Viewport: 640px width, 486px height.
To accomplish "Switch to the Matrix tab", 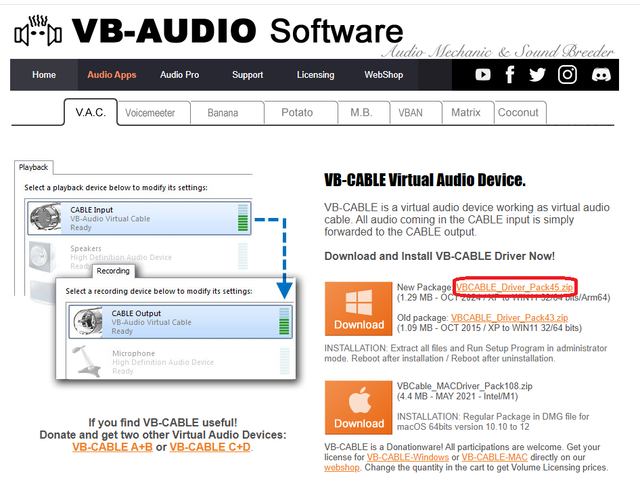I will pos(466,113).
